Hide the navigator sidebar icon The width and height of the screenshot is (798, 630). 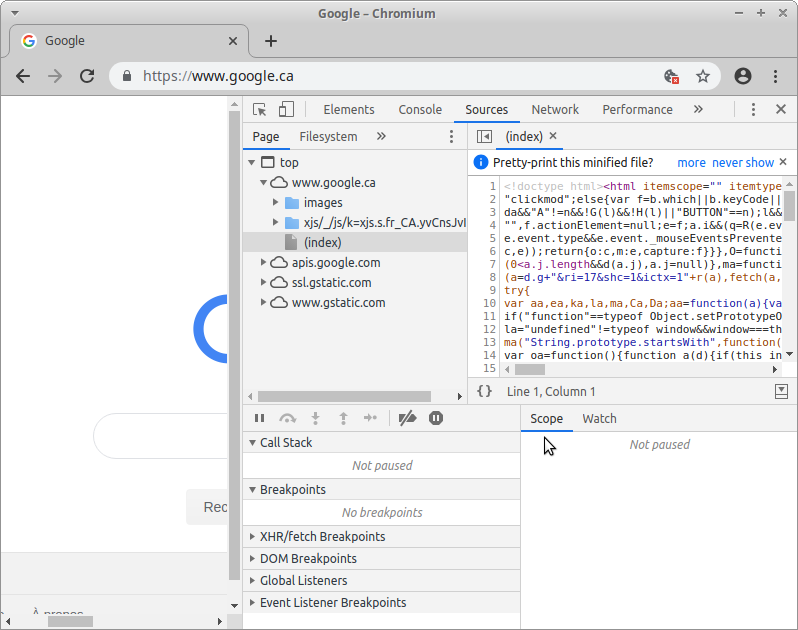click(484, 137)
